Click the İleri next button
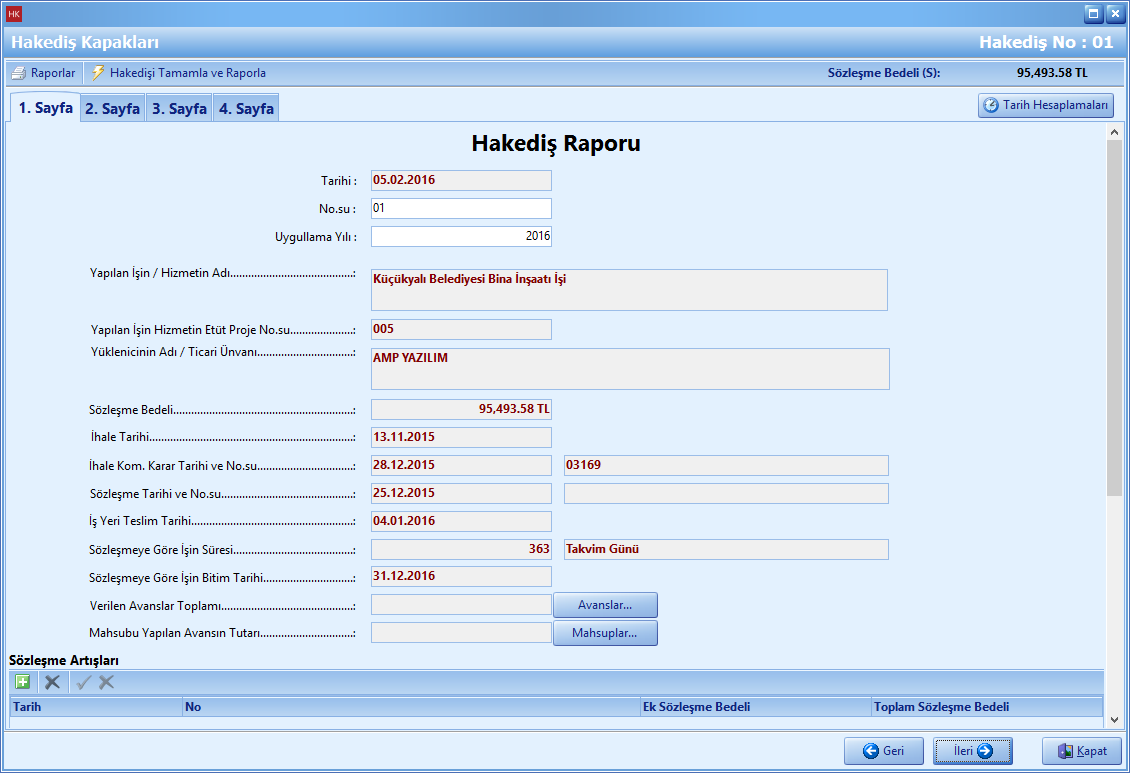The image size is (1130, 773). (972, 751)
